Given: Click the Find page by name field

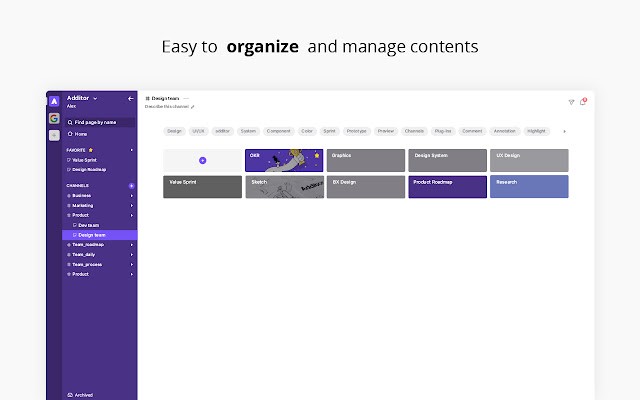Looking at the screenshot, I should pyautogui.click(x=100, y=122).
